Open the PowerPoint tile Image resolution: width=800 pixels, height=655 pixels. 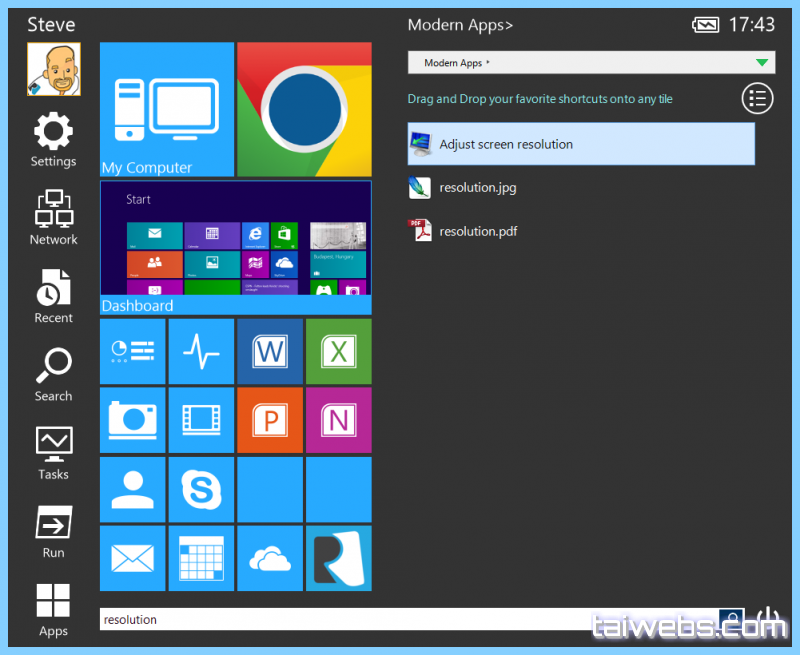(270, 420)
